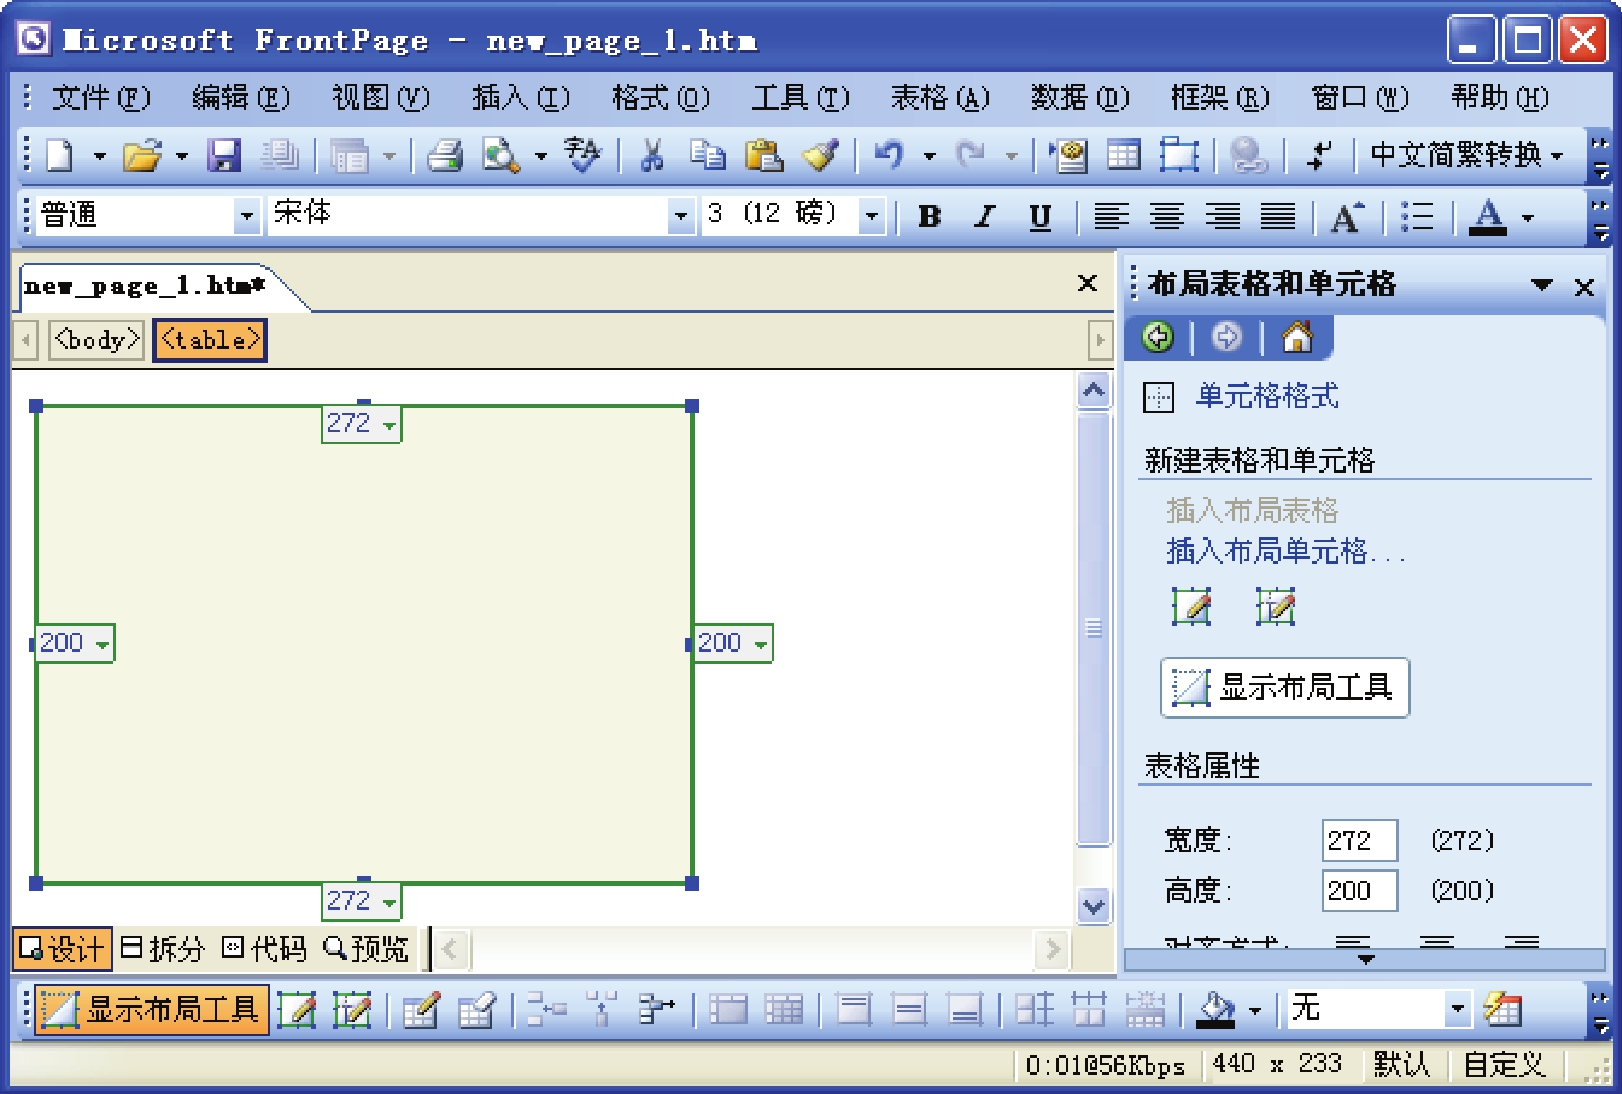Click bulleted list icon
Image resolution: width=1622 pixels, height=1094 pixels.
point(1417,216)
